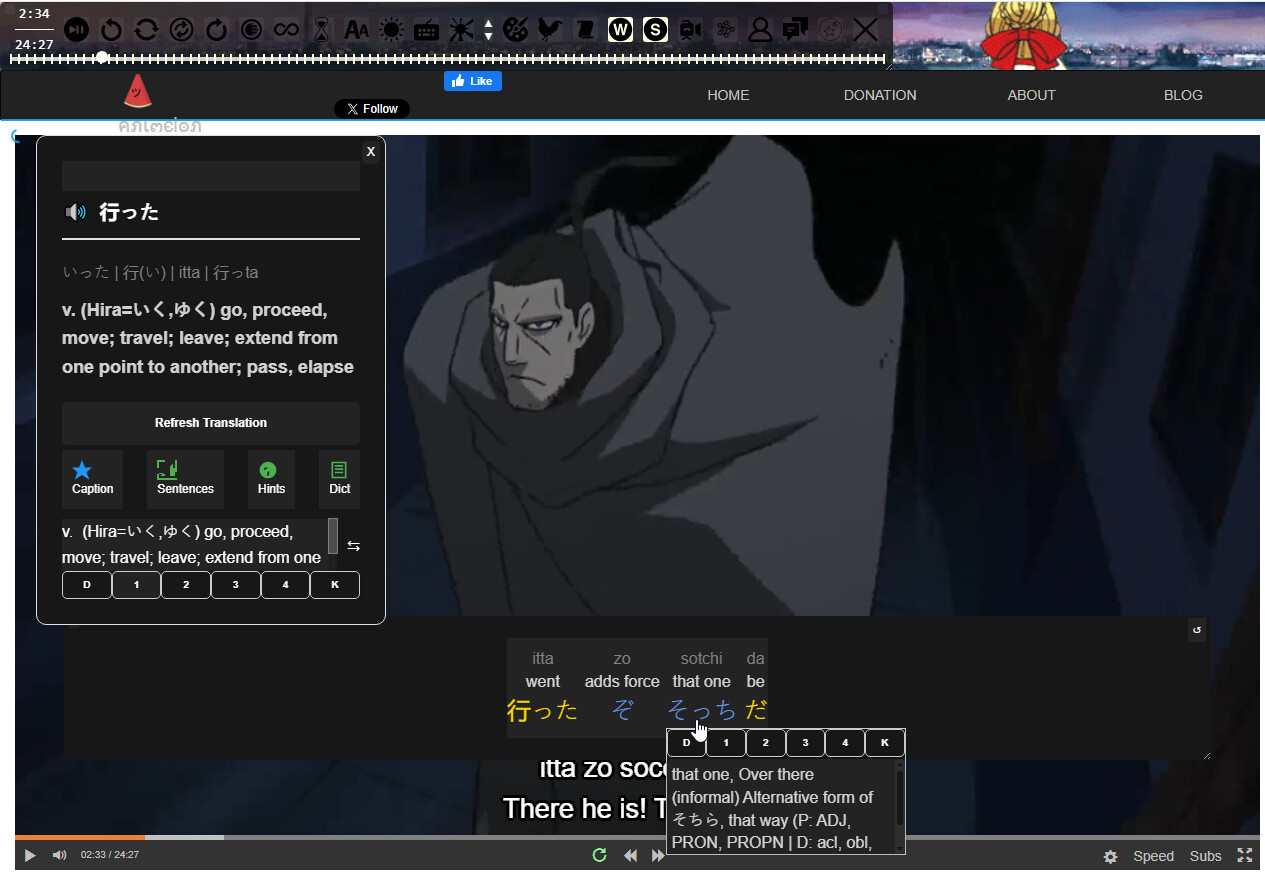Click the そっち tooltip scrollbar
The image size is (1265, 878).
click(x=900, y=806)
